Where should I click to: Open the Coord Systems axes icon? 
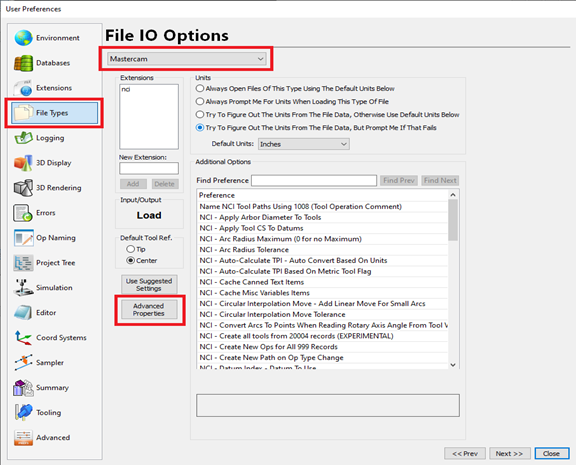(x=24, y=338)
